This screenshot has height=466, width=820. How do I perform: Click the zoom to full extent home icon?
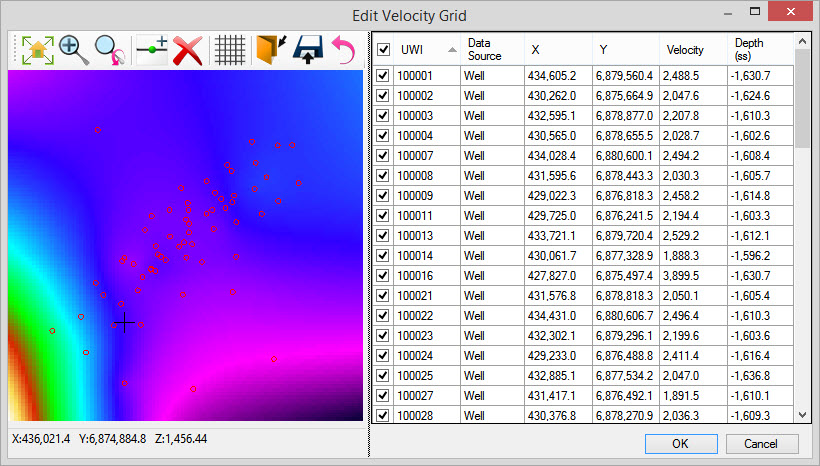pos(38,50)
